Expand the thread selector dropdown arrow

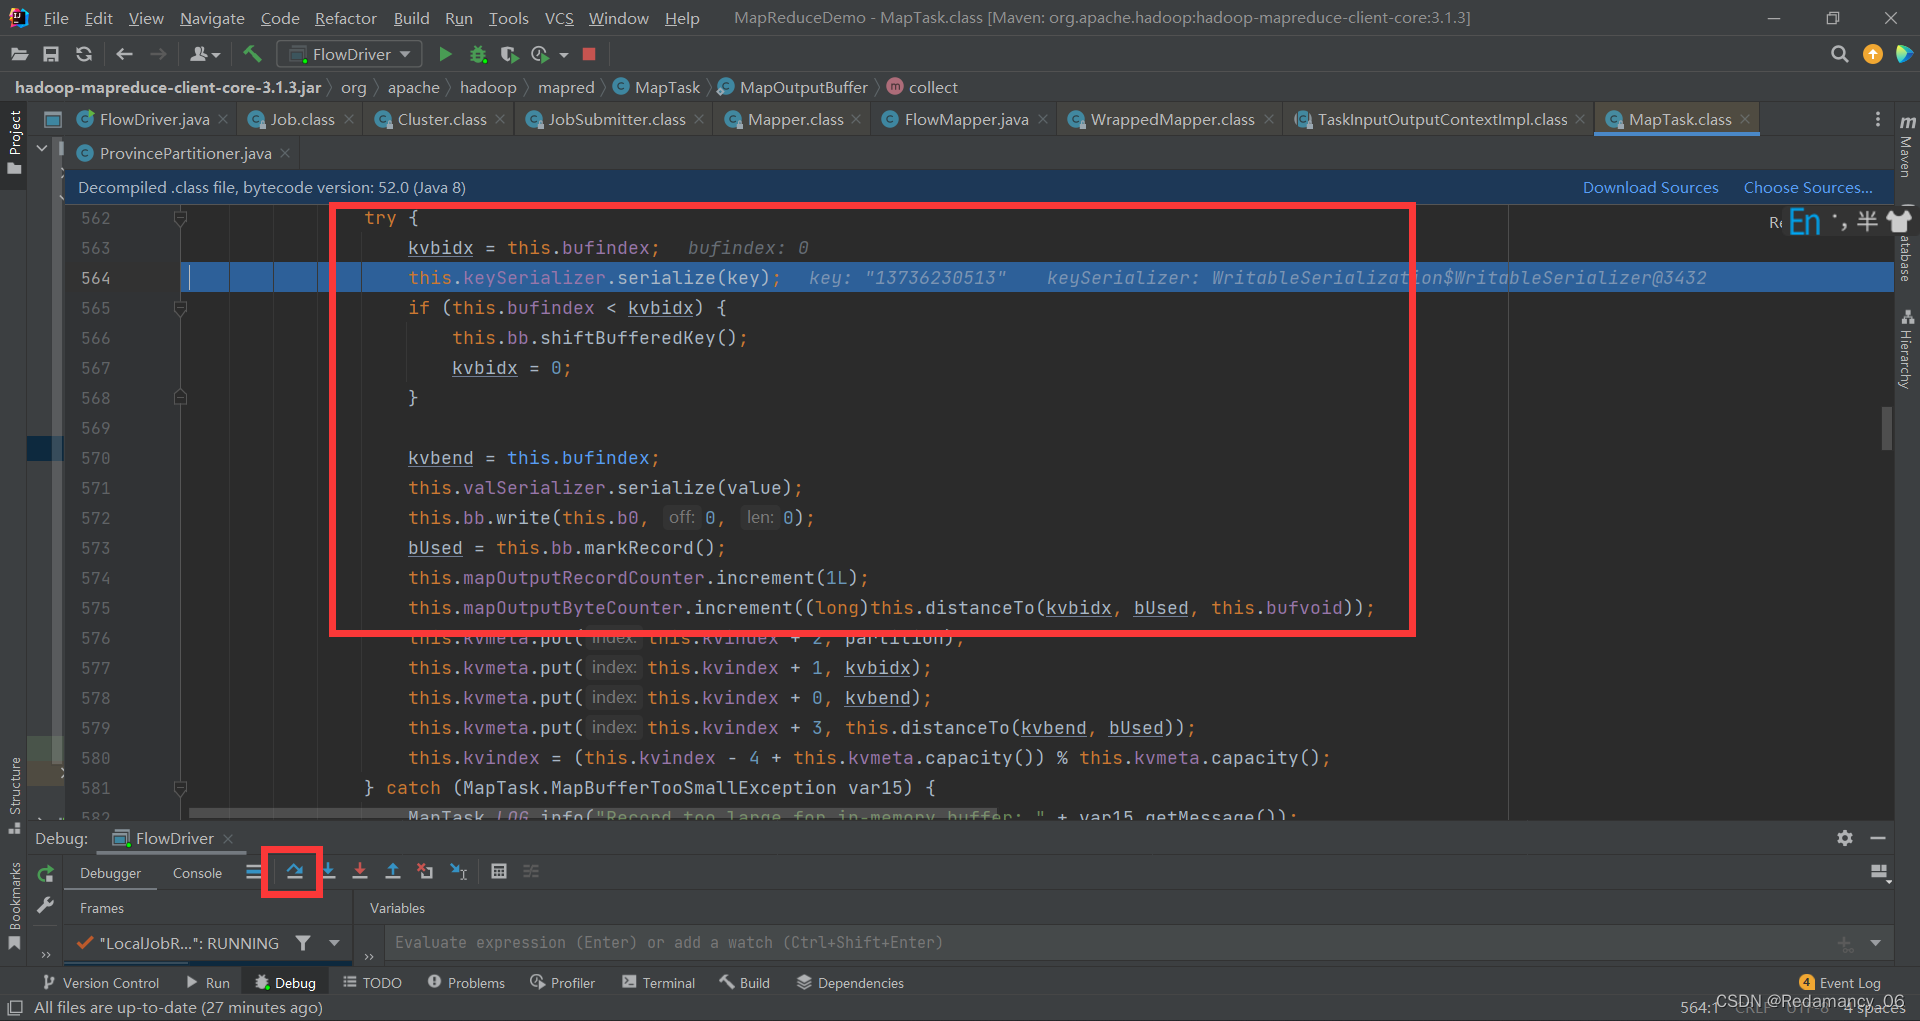click(x=334, y=943)
